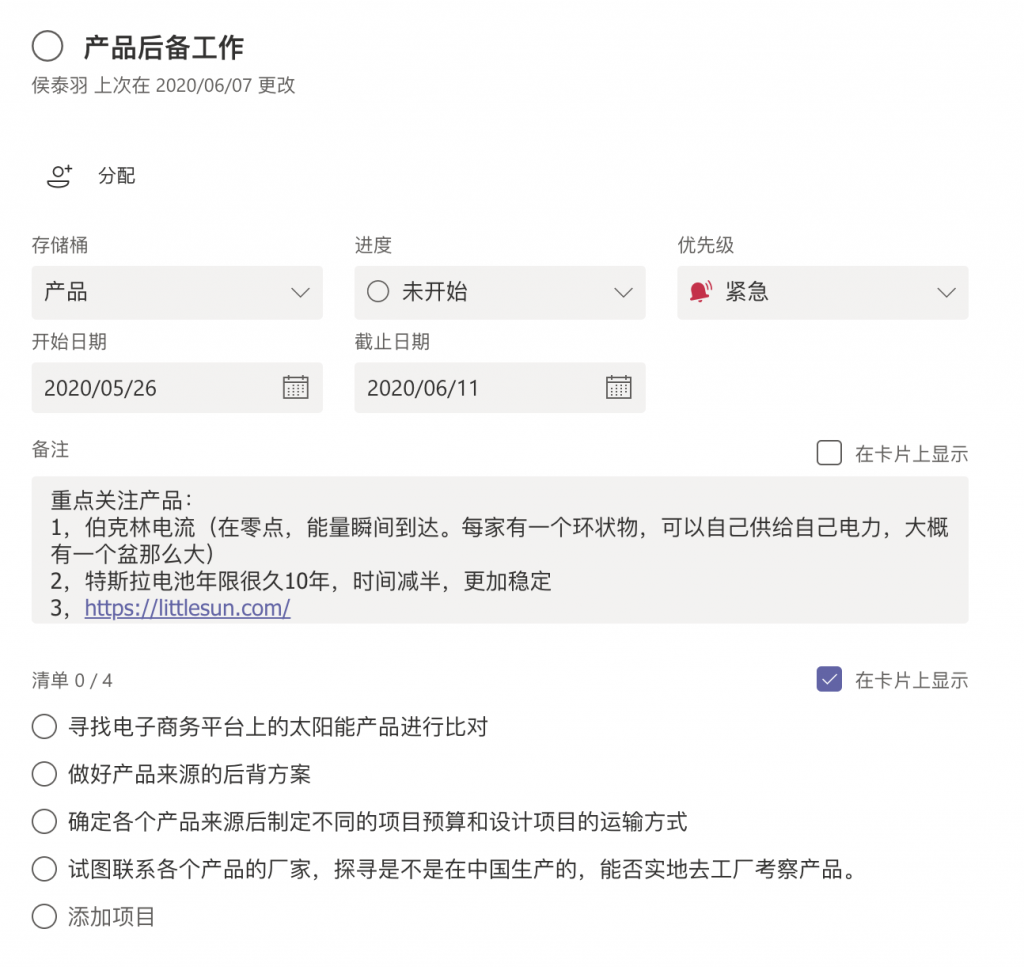Uncheck 在卡片上显示 for the checklist
Viewport: 1024px width, 967px height.
[x=829, y=679]
